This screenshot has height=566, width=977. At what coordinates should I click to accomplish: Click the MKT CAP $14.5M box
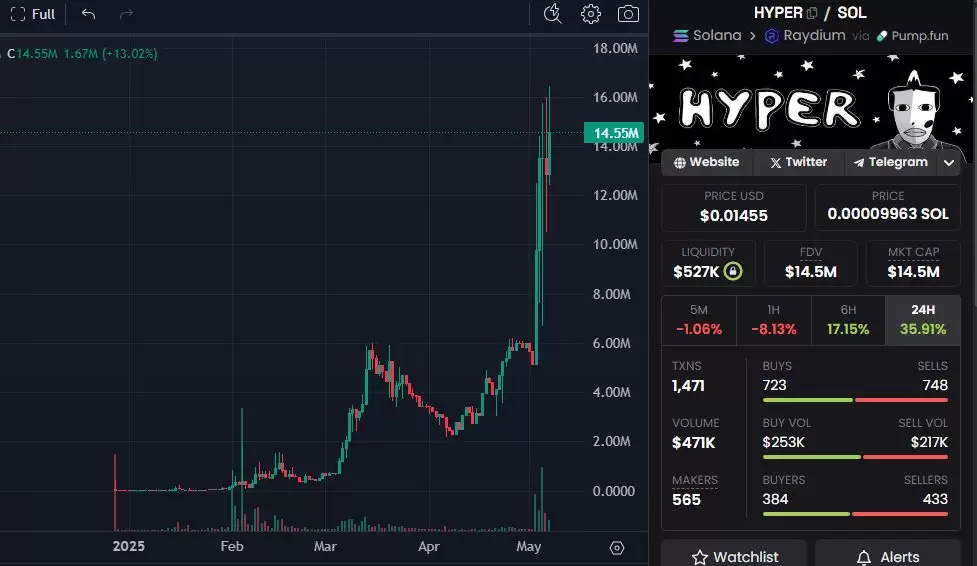(913, 263)
